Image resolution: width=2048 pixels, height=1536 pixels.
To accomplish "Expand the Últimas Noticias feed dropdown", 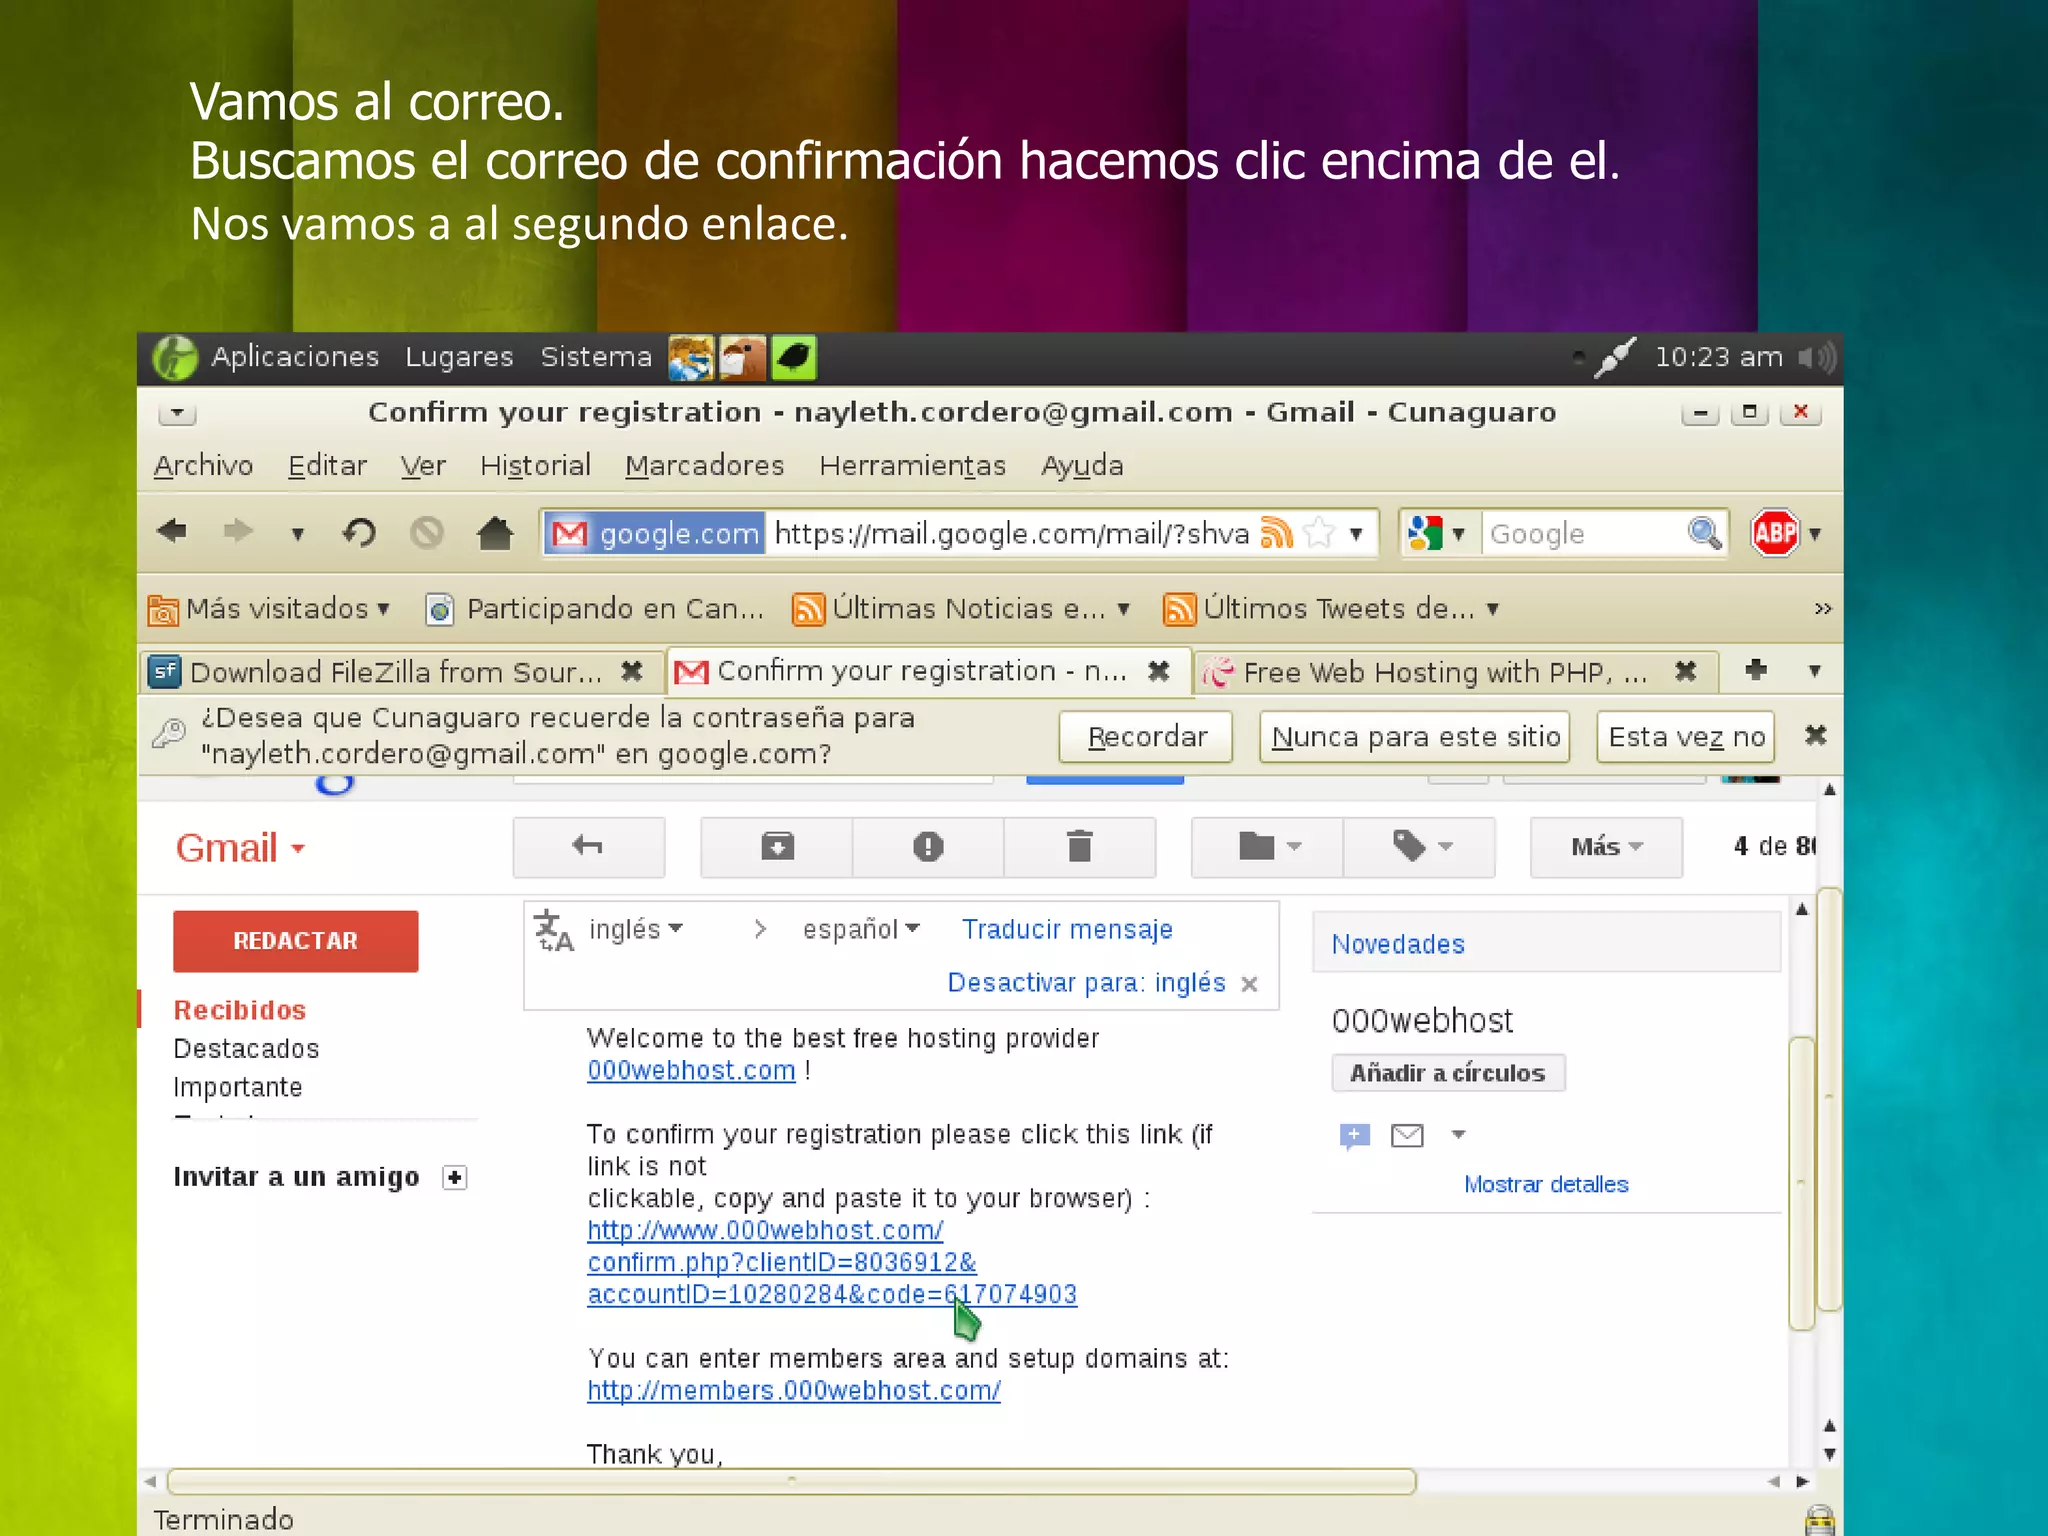I will click(x=1123, y=609).
